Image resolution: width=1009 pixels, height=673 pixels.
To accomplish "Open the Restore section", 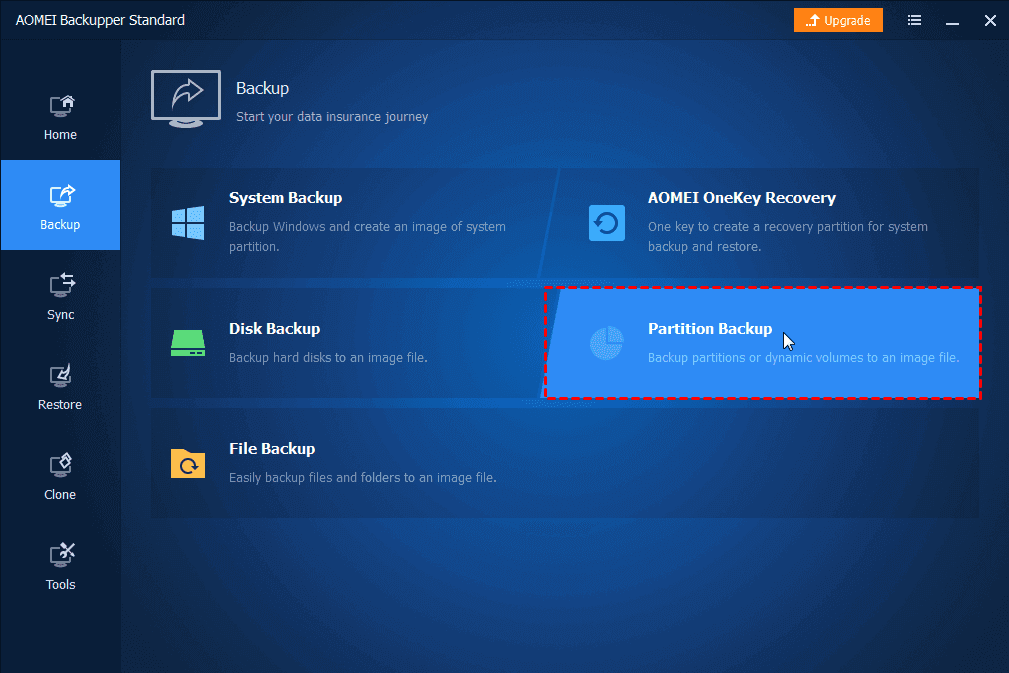I will point(60,386).
